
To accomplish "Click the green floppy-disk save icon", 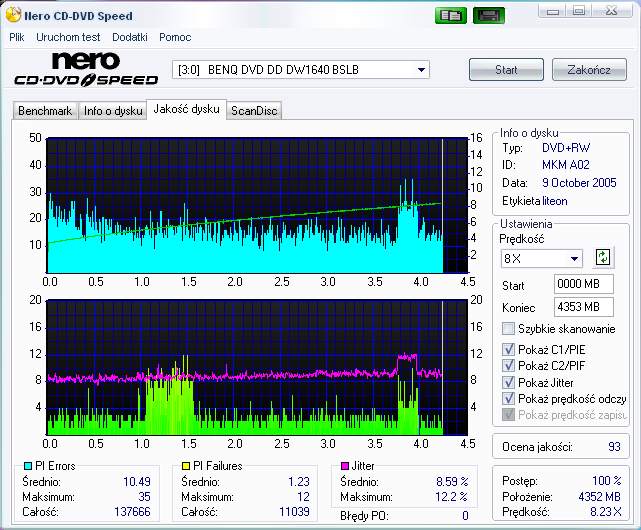I will 489,16.
